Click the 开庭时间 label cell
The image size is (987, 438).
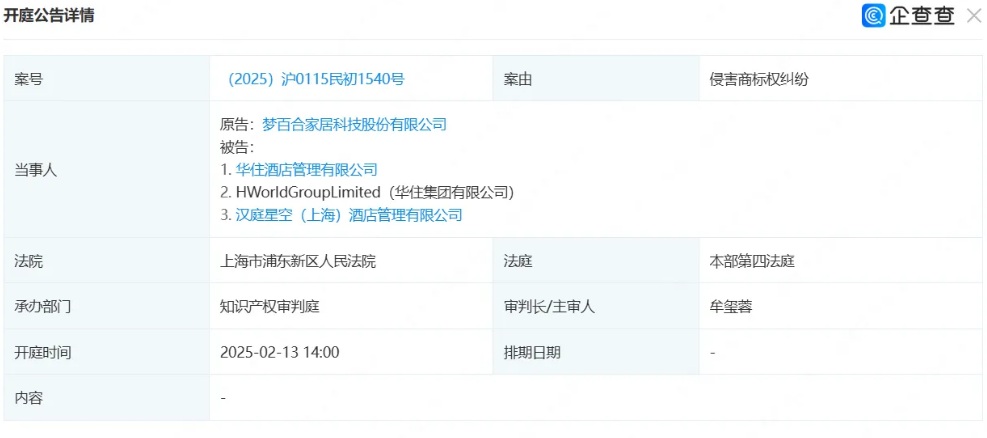106,352
